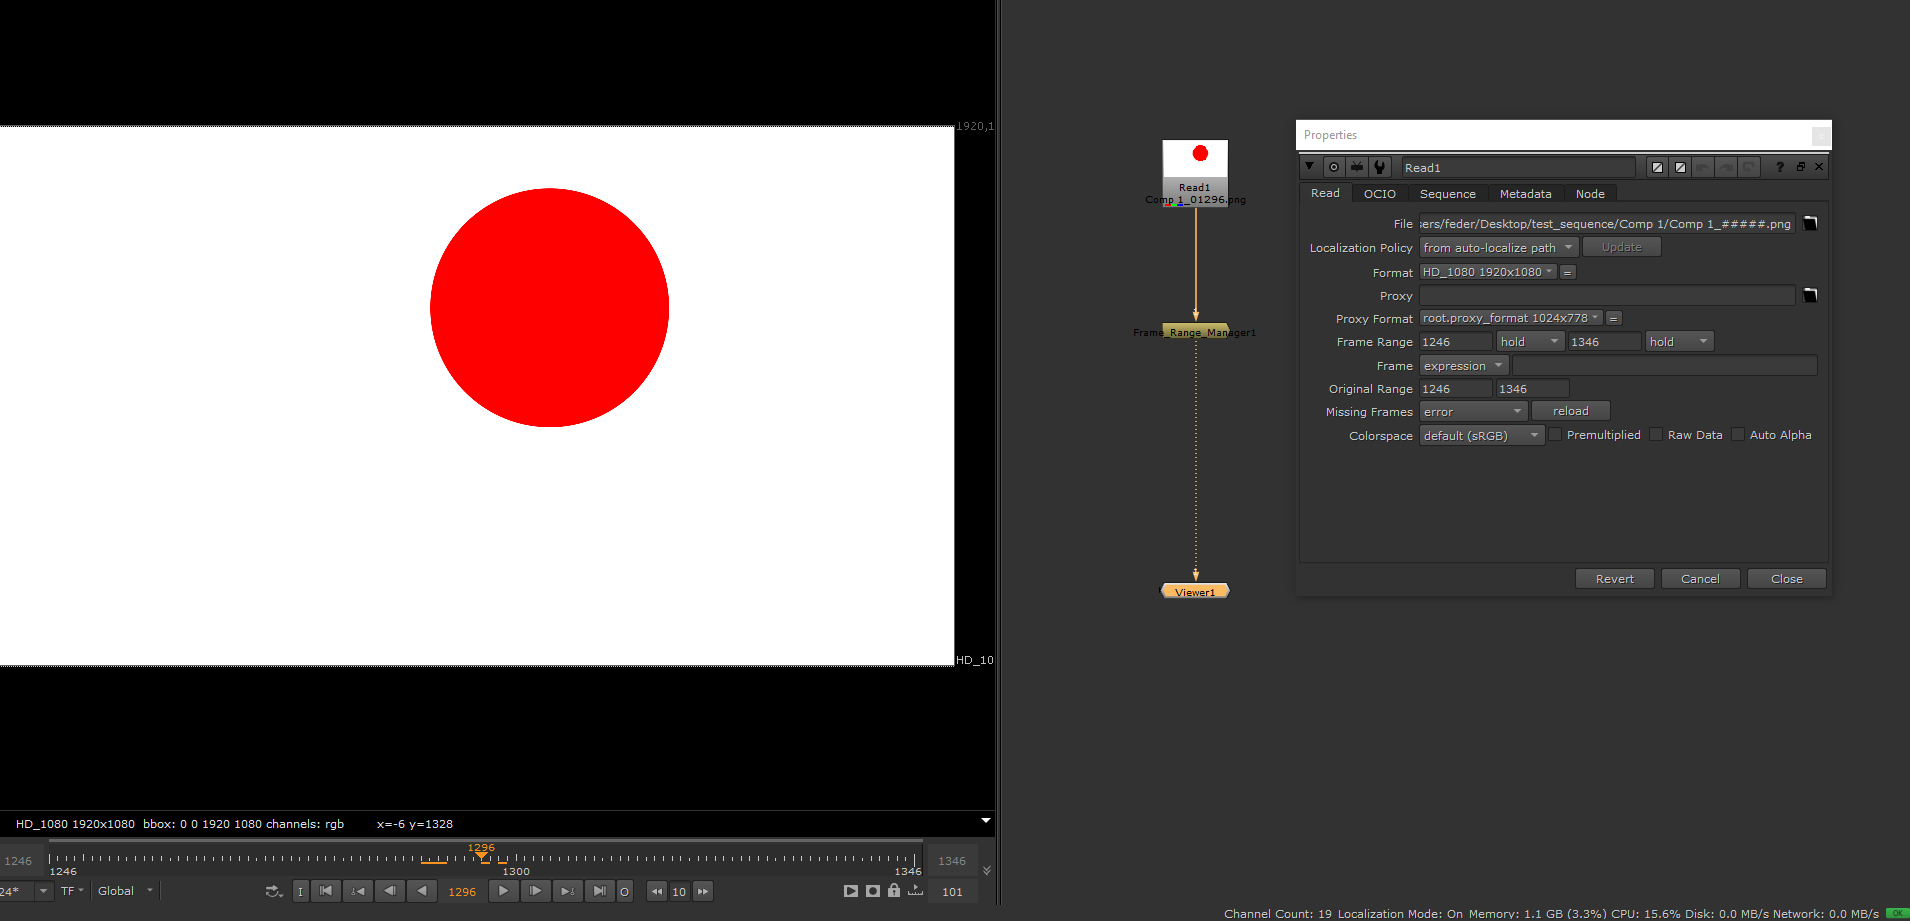Click the help question mark in the properties panel
The height and width of the screenshot is (921, 1910).
[1779, 167]
